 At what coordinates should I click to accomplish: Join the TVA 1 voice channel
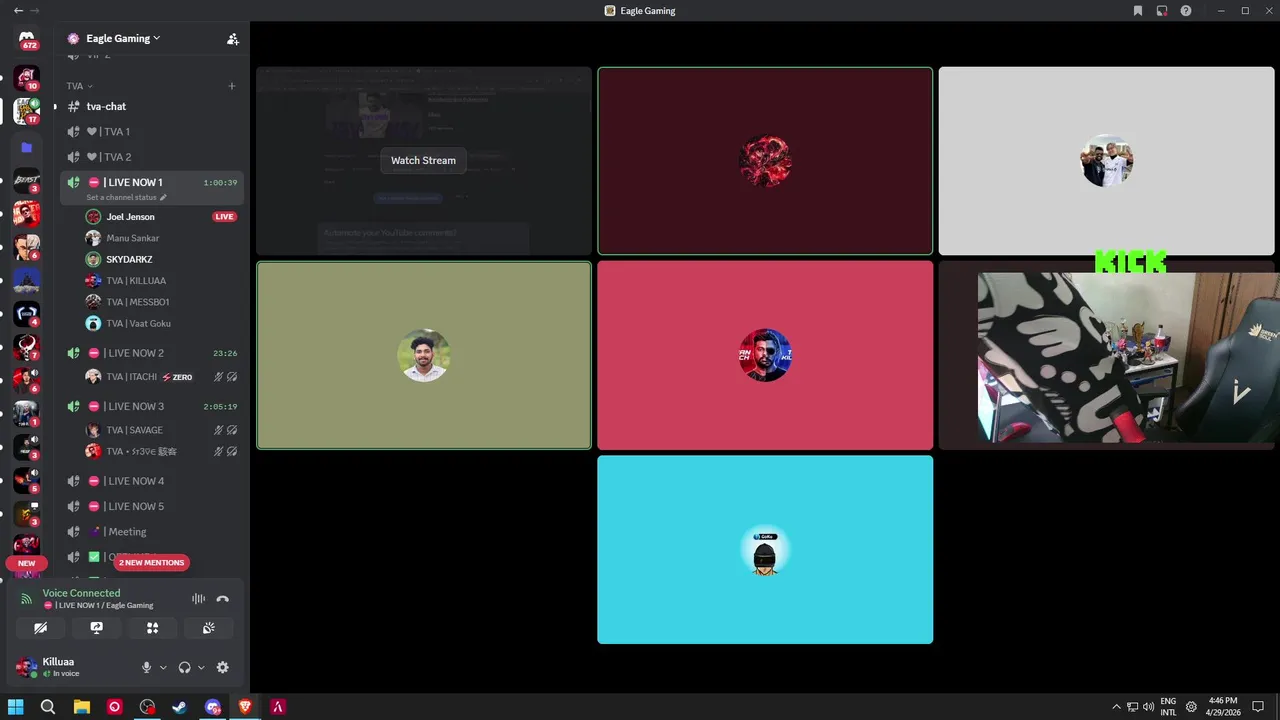tap(152, 132)
